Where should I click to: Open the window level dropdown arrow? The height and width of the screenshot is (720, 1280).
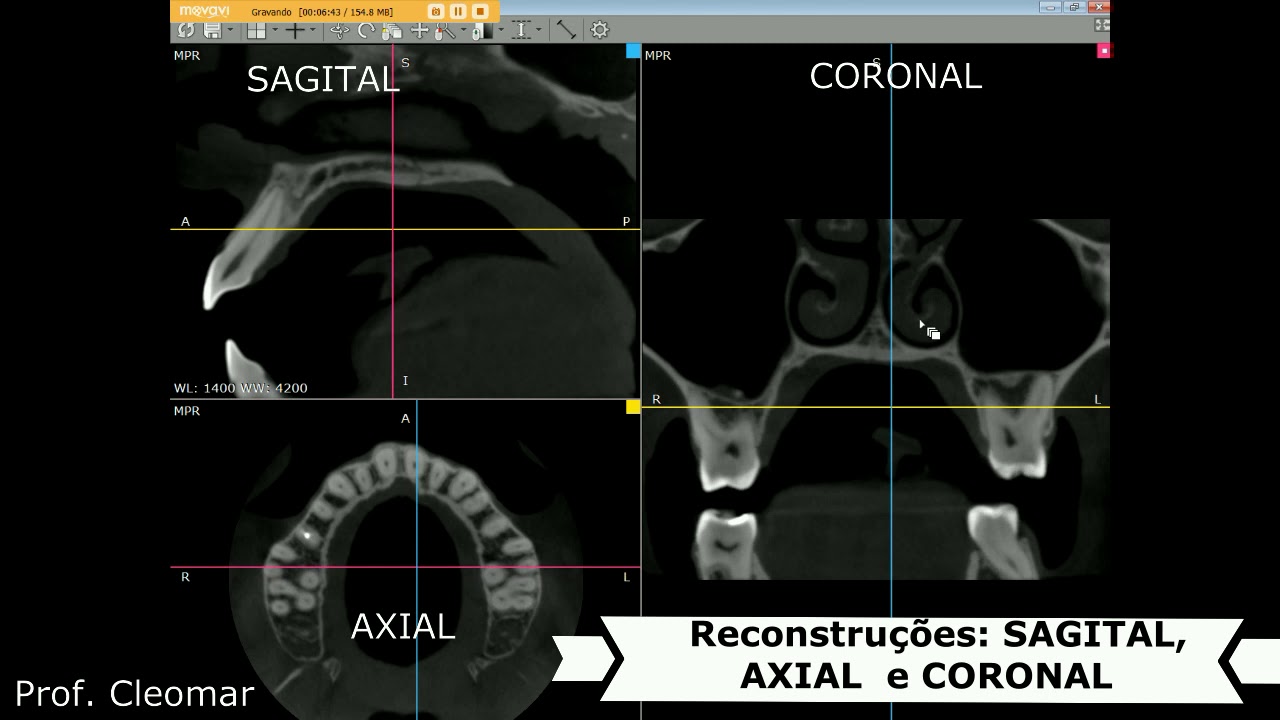(501, 30)
